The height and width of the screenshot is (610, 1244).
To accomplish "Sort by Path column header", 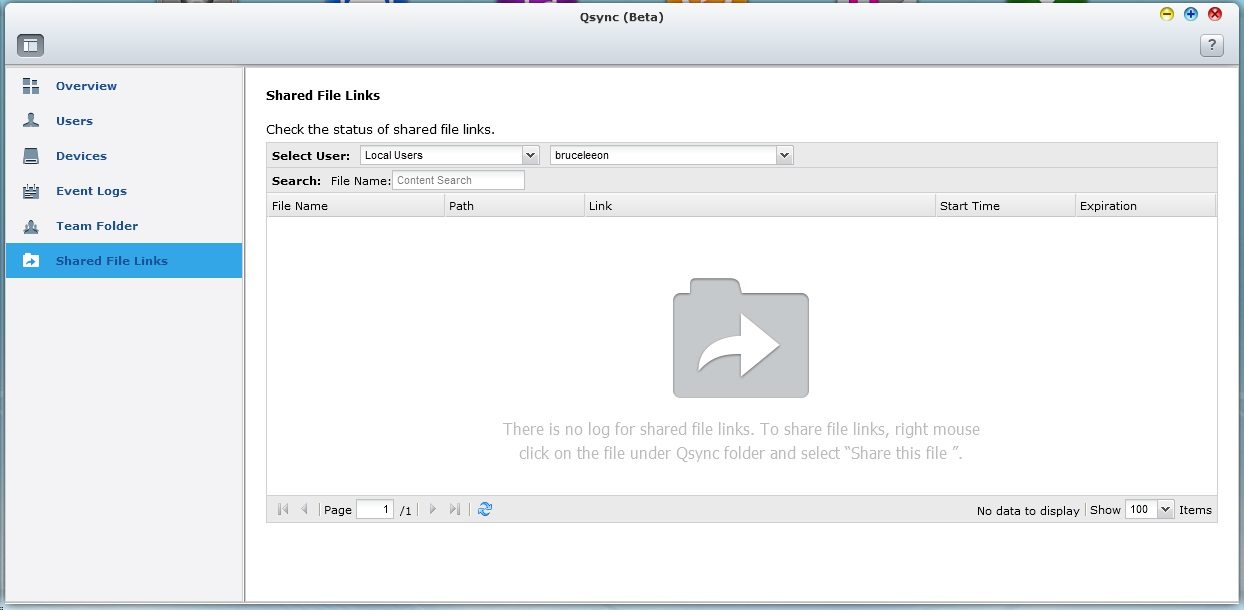I will tap(514, 205).
